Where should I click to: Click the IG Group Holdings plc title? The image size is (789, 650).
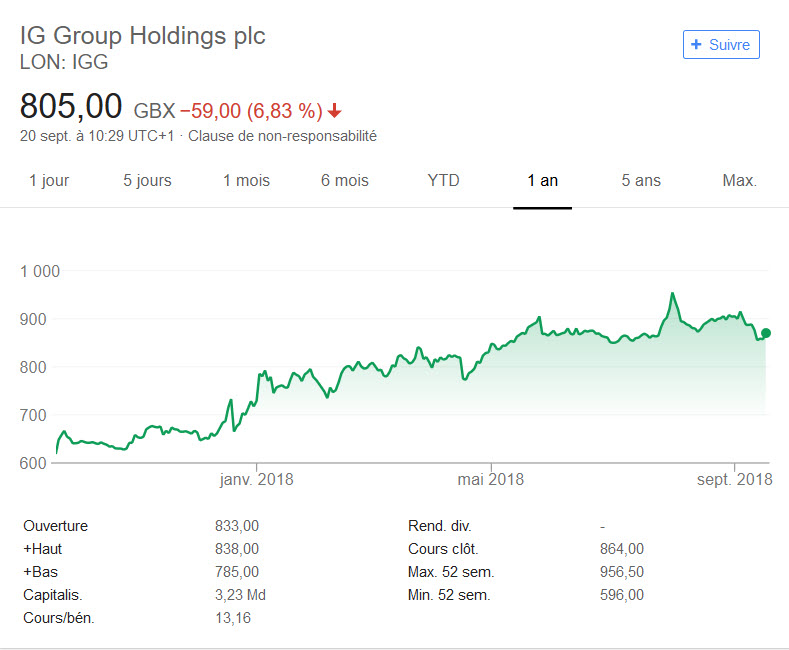(143, 36)
